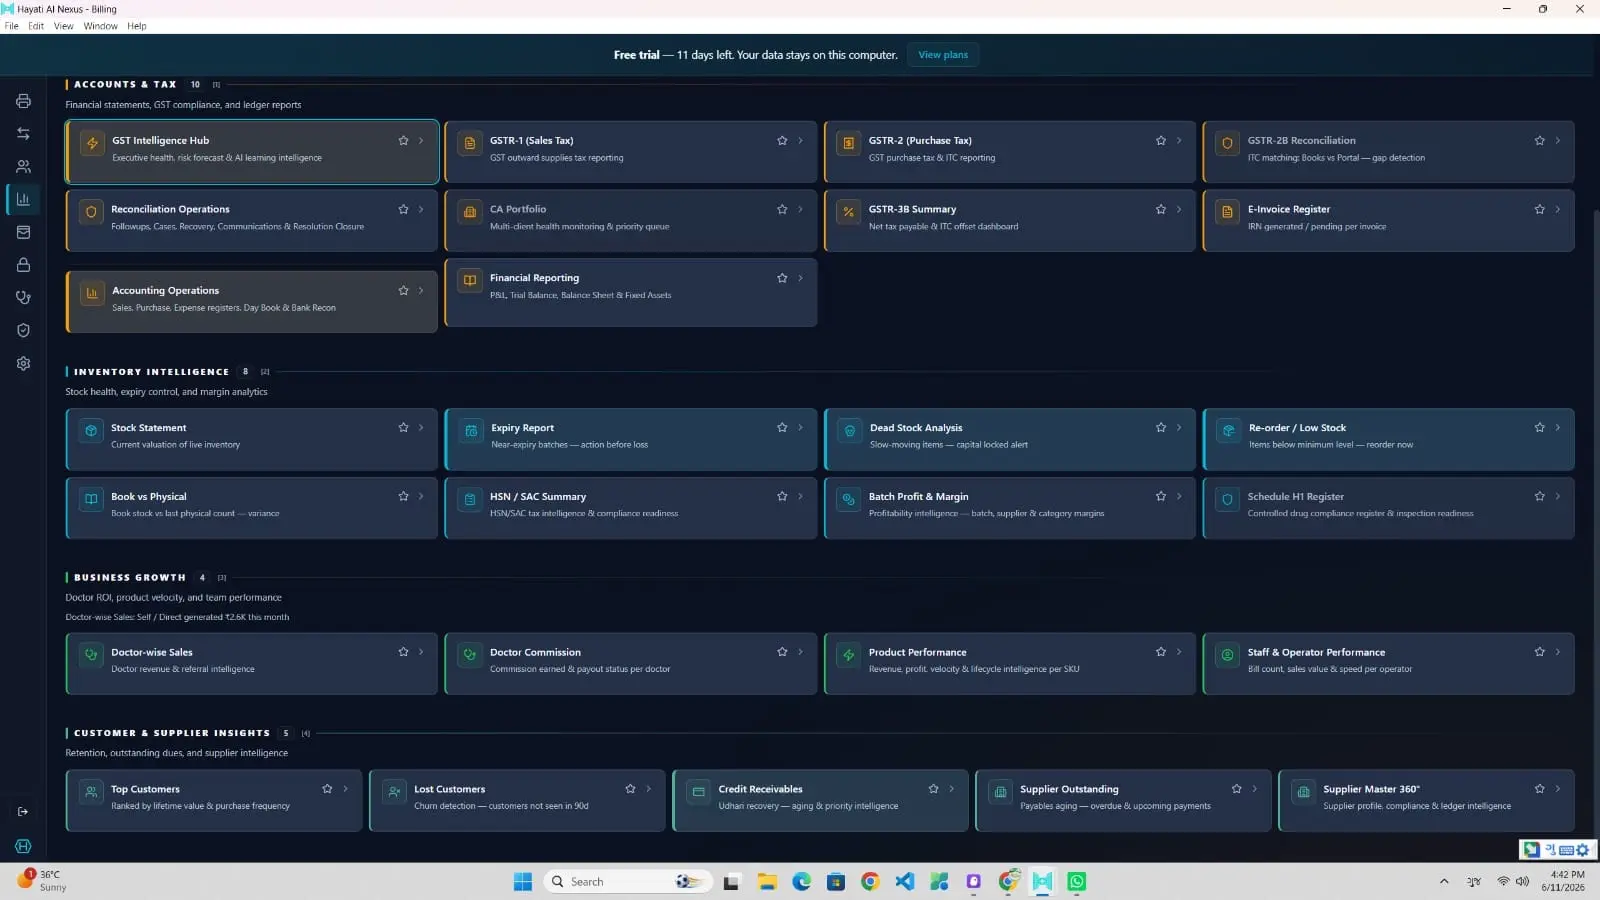1600x900 pixels.
Task: Click the GSTR-3B Summary percent icon
Action: coord(848,212)
